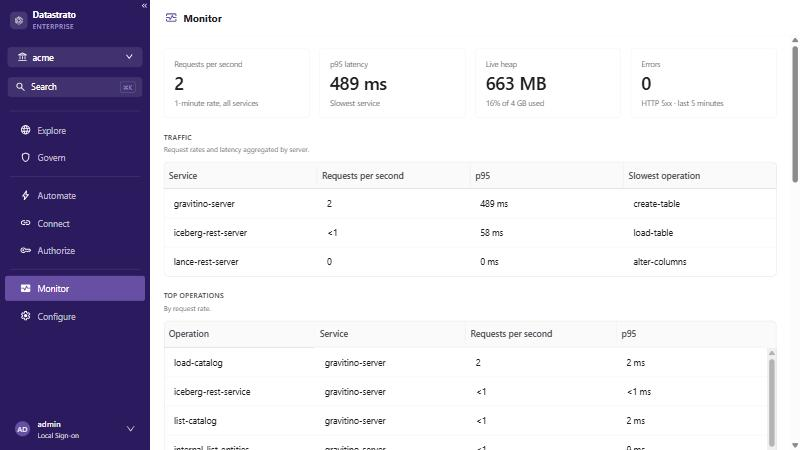This screenshot has height=450, width=800.
Task: Click the Automate lightning icon
Action: click(26, 195)
